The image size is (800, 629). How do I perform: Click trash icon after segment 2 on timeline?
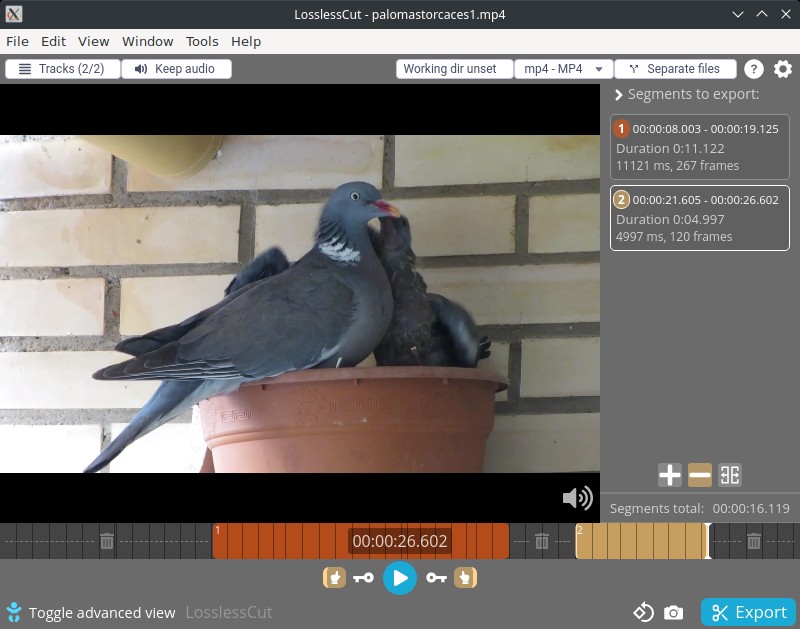pos(754,541)
